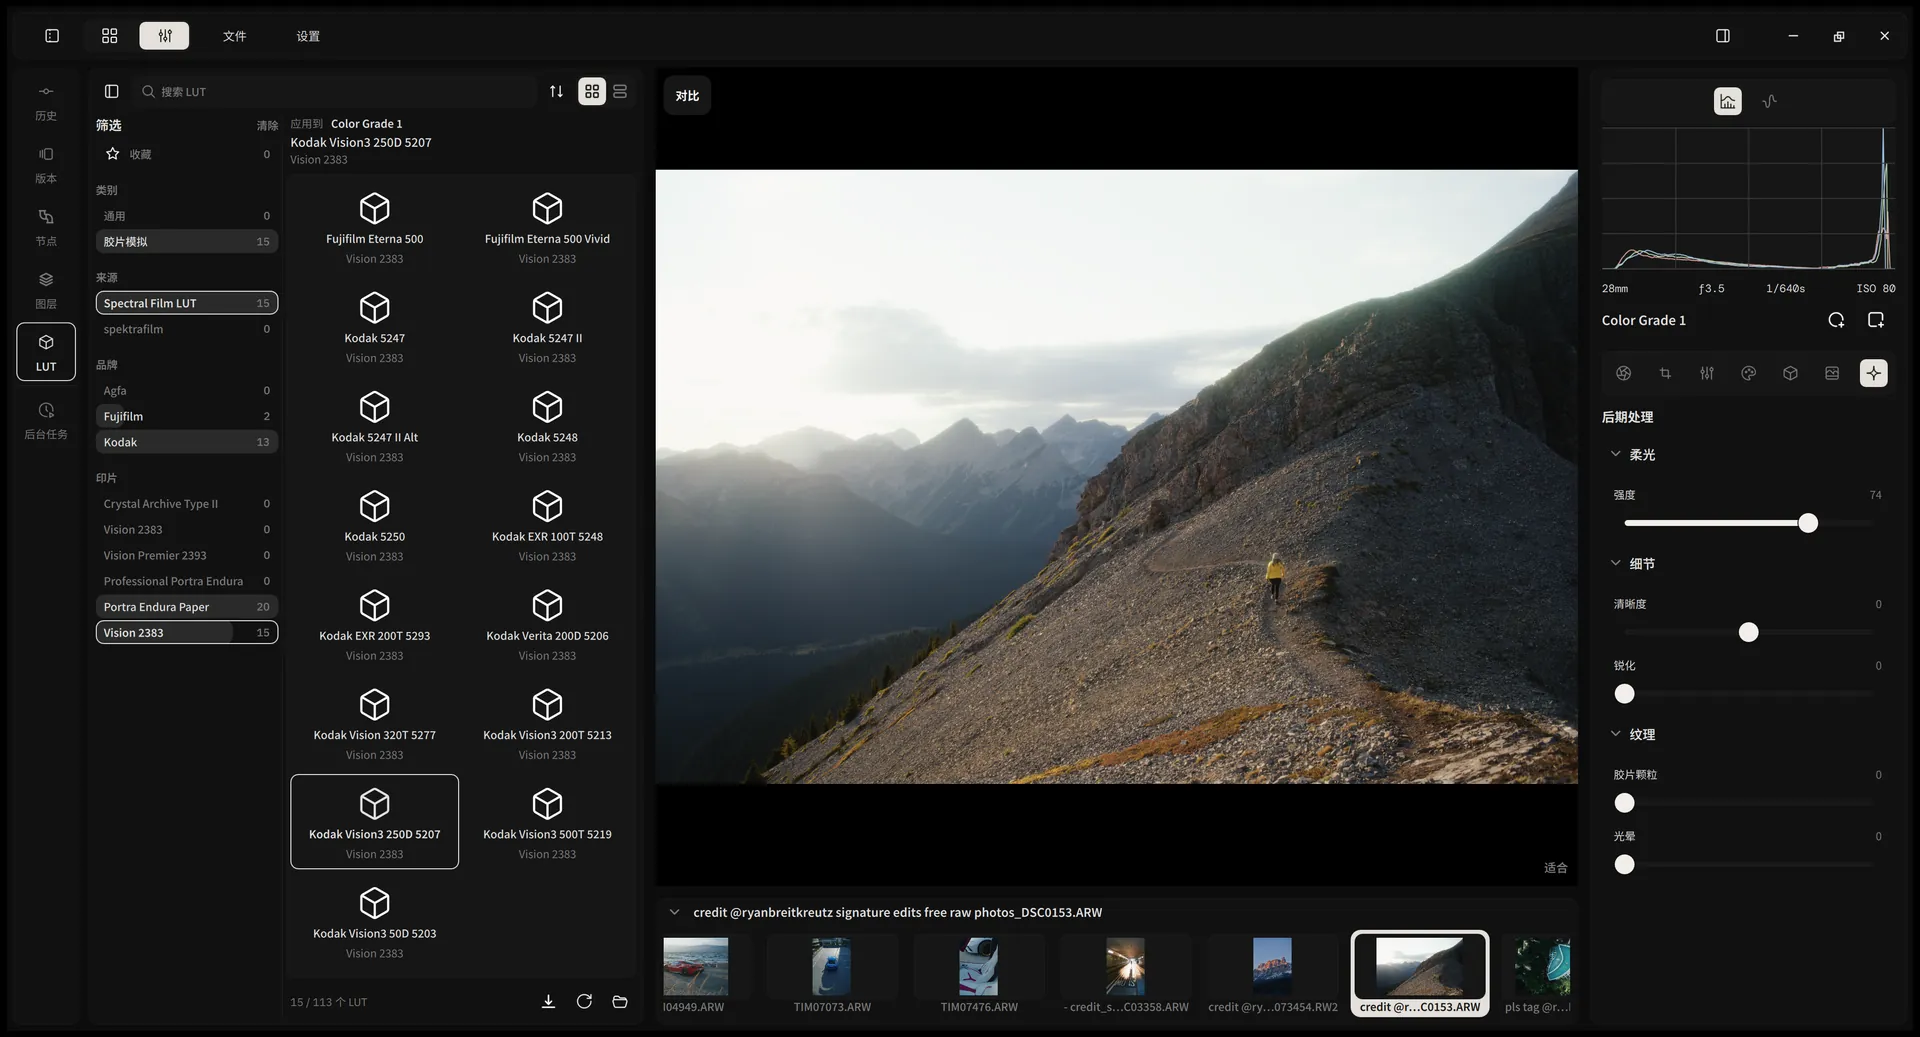Viewport: 1920px width, 1037px height.
Task: Open the 历史 history panel
Action: [46, 102]
